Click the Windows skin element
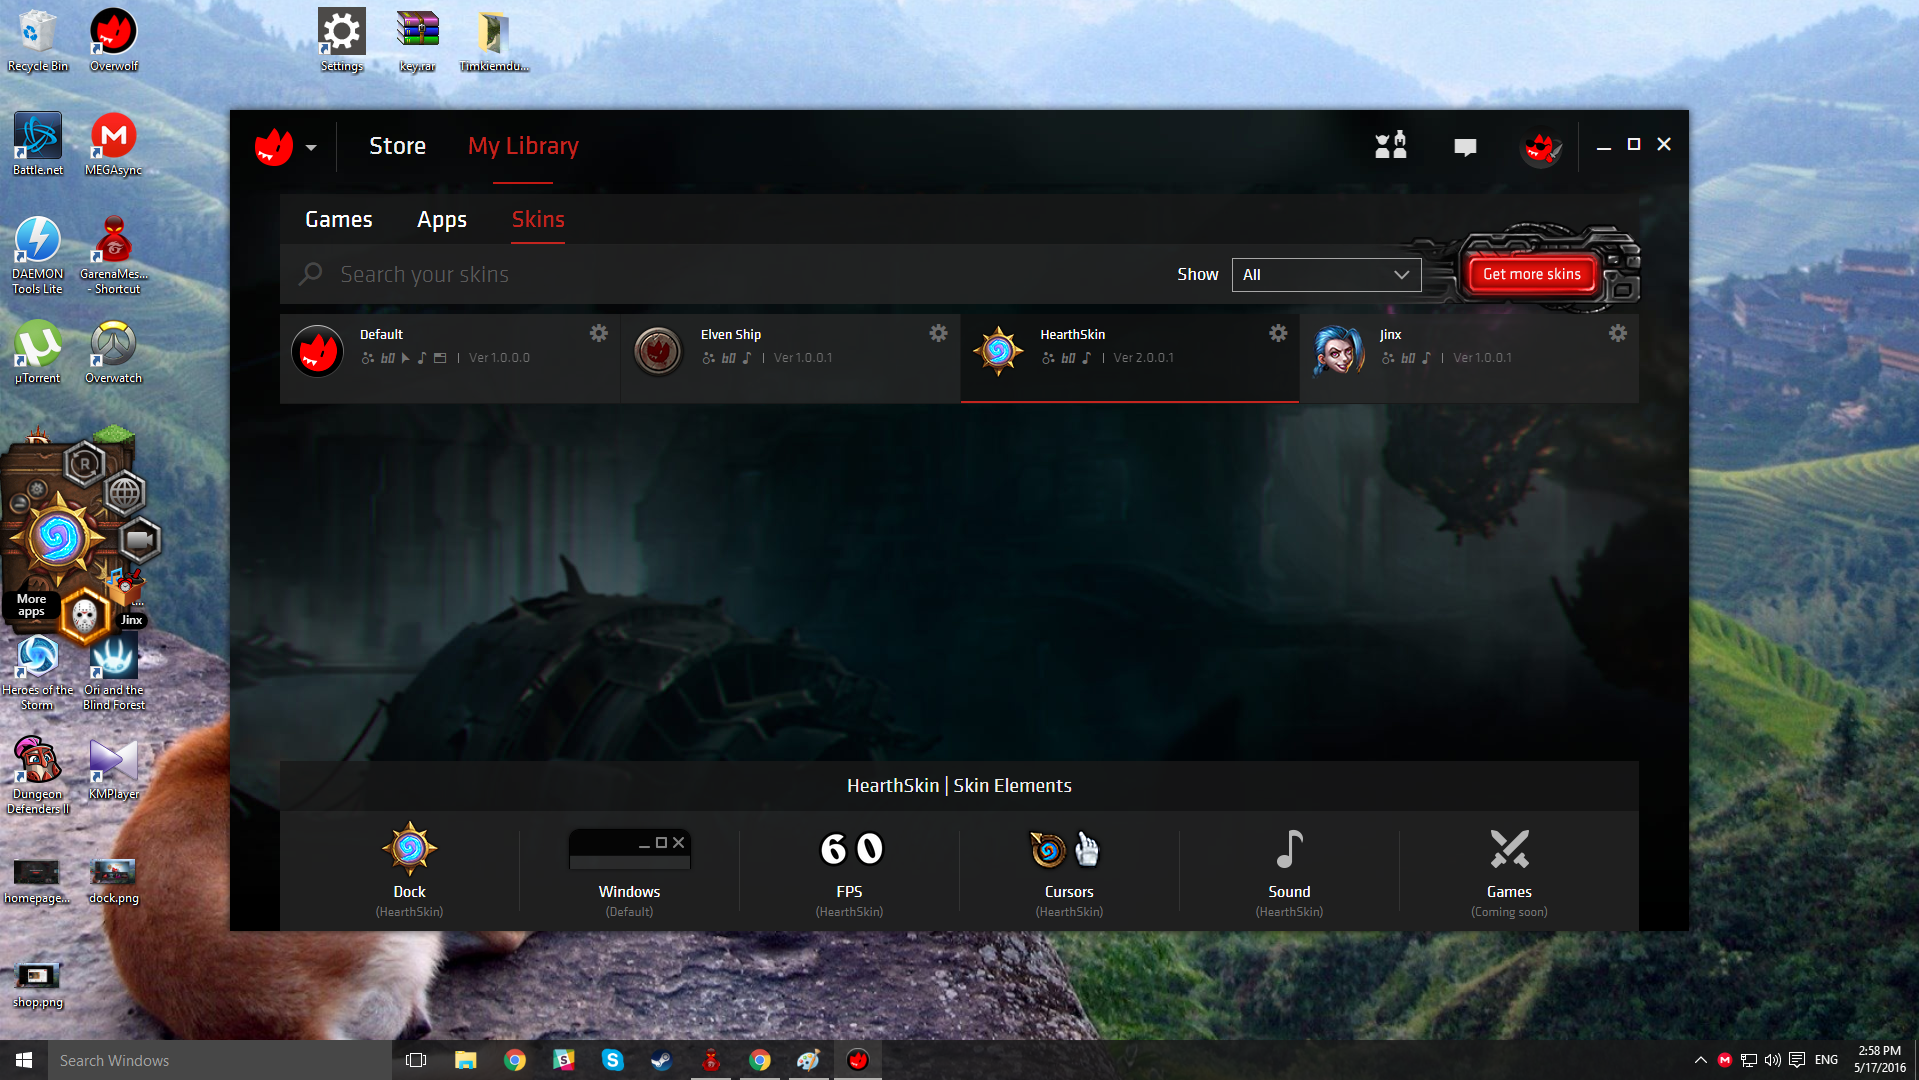The image size is (1919, 1080). (x=629, y=869)
